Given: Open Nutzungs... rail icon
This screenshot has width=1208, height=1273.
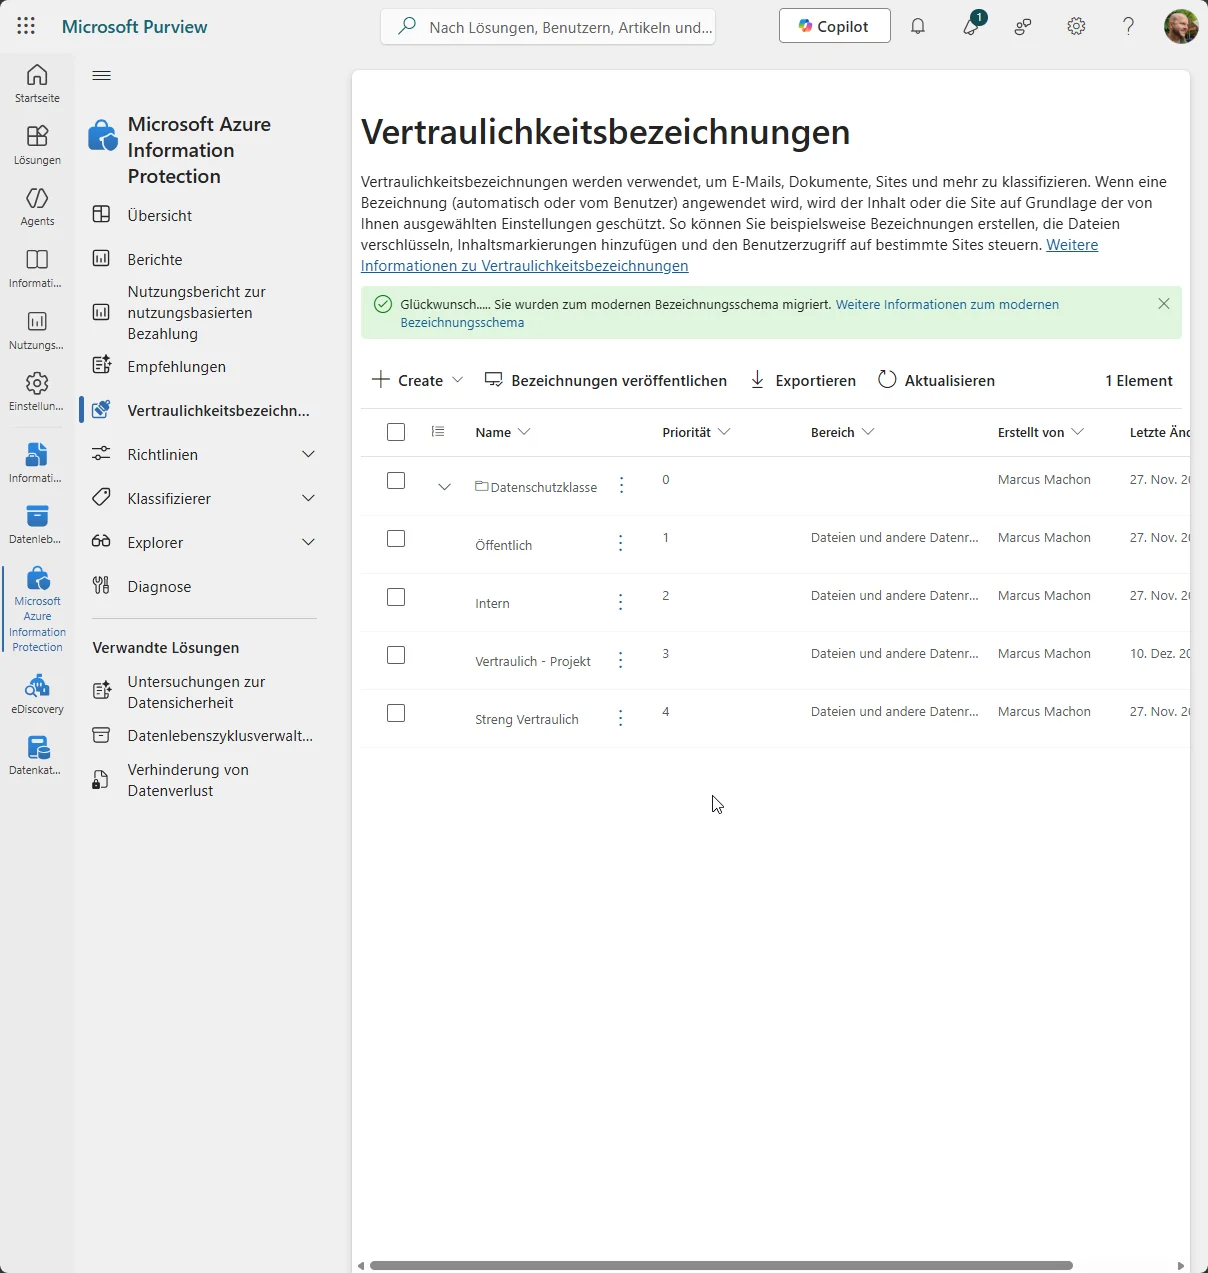Looking at the screenshot, I should [x=37, y=330].
